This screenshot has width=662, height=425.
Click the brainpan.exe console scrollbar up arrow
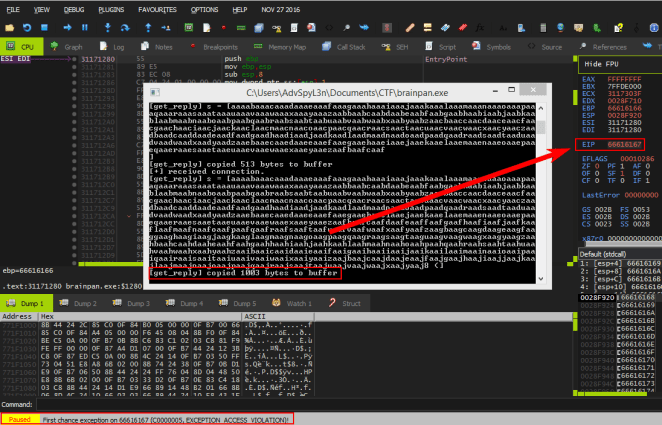pos(541,108)
